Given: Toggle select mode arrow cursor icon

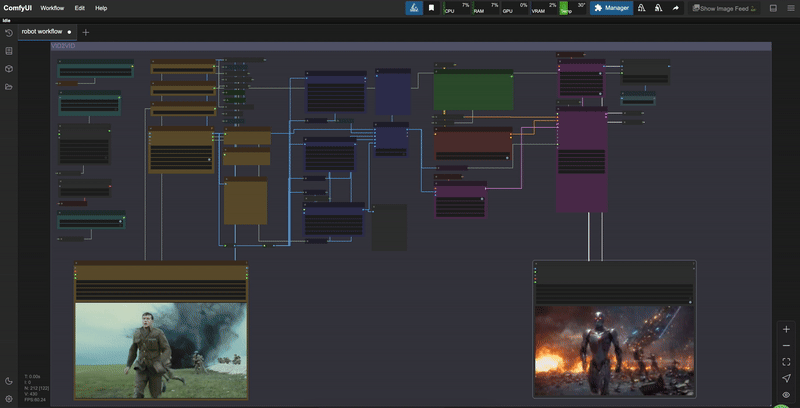Looking at the screenshot, I should [x=786, y=378].
